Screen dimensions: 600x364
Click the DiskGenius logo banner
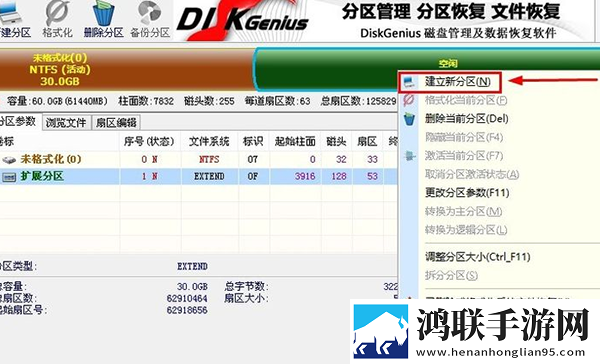tap(243, 20)
